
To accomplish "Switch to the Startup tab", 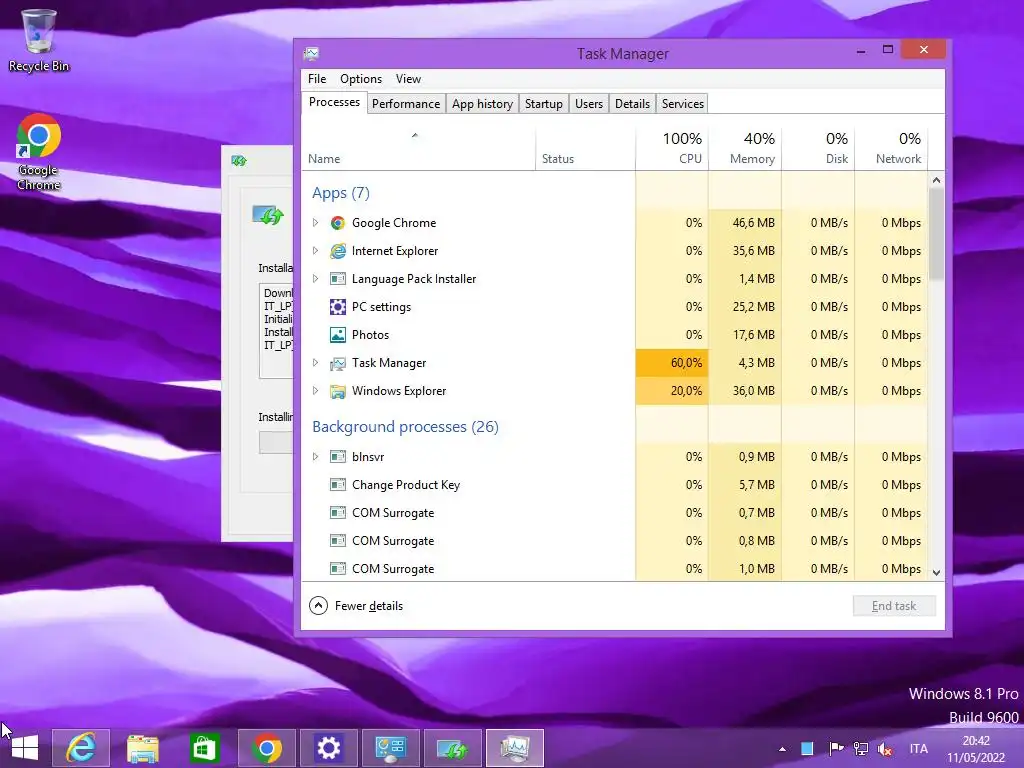I will (x=543, y=104).
